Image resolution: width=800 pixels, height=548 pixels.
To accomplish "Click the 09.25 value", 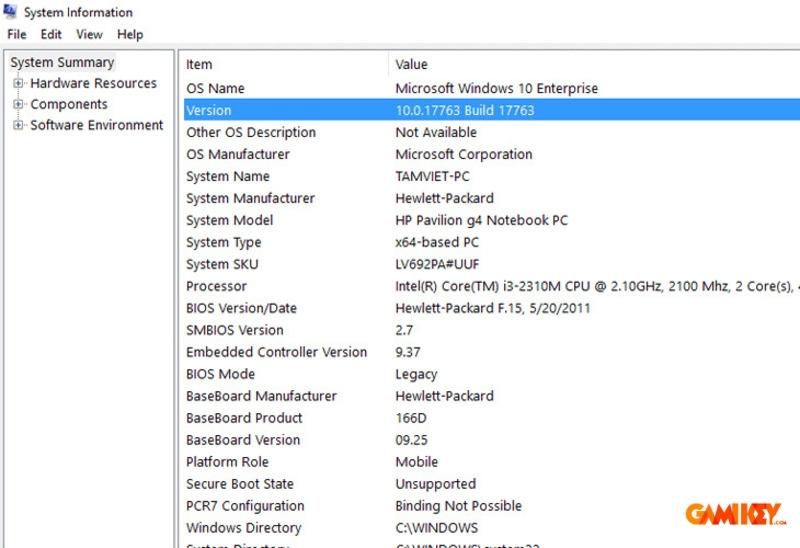I will pos(411,439).
